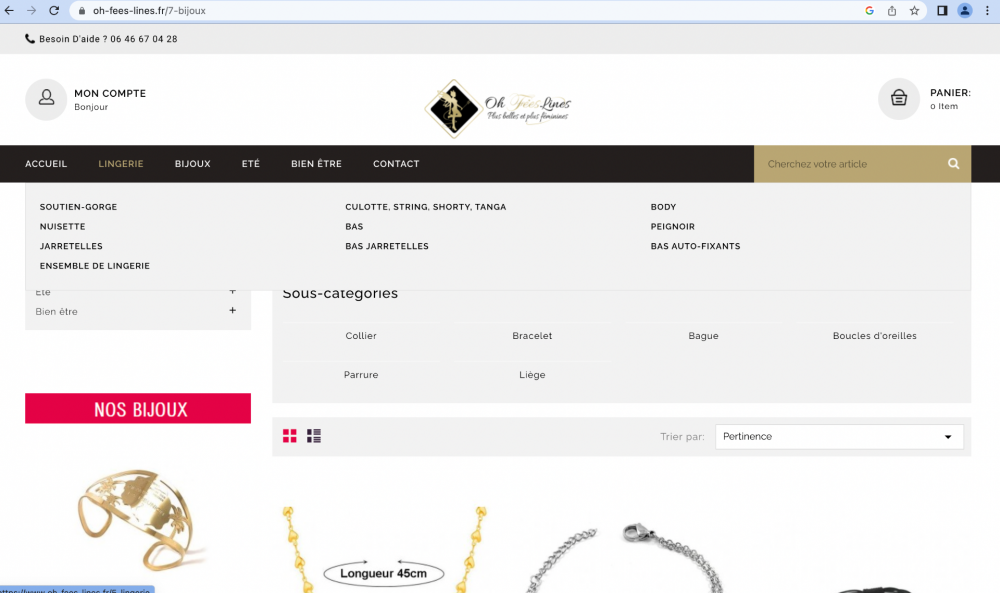Open the gold necklace Longueur 45cm product
Image resolution: width=1000 pixels, height=593 pixels.
[x=384, y=548]
